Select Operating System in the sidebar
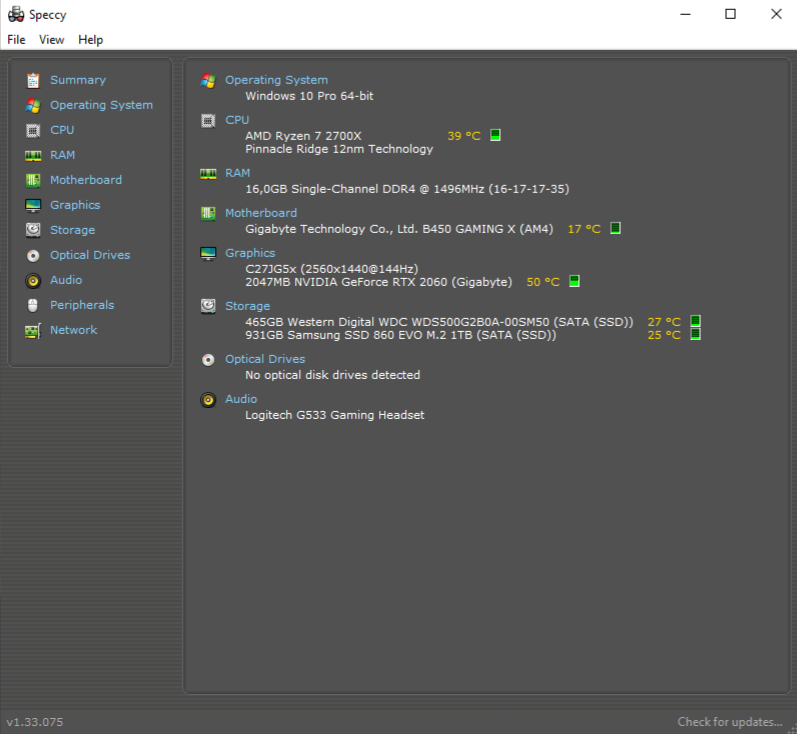The image size is (797, 734). click(101, 105)
